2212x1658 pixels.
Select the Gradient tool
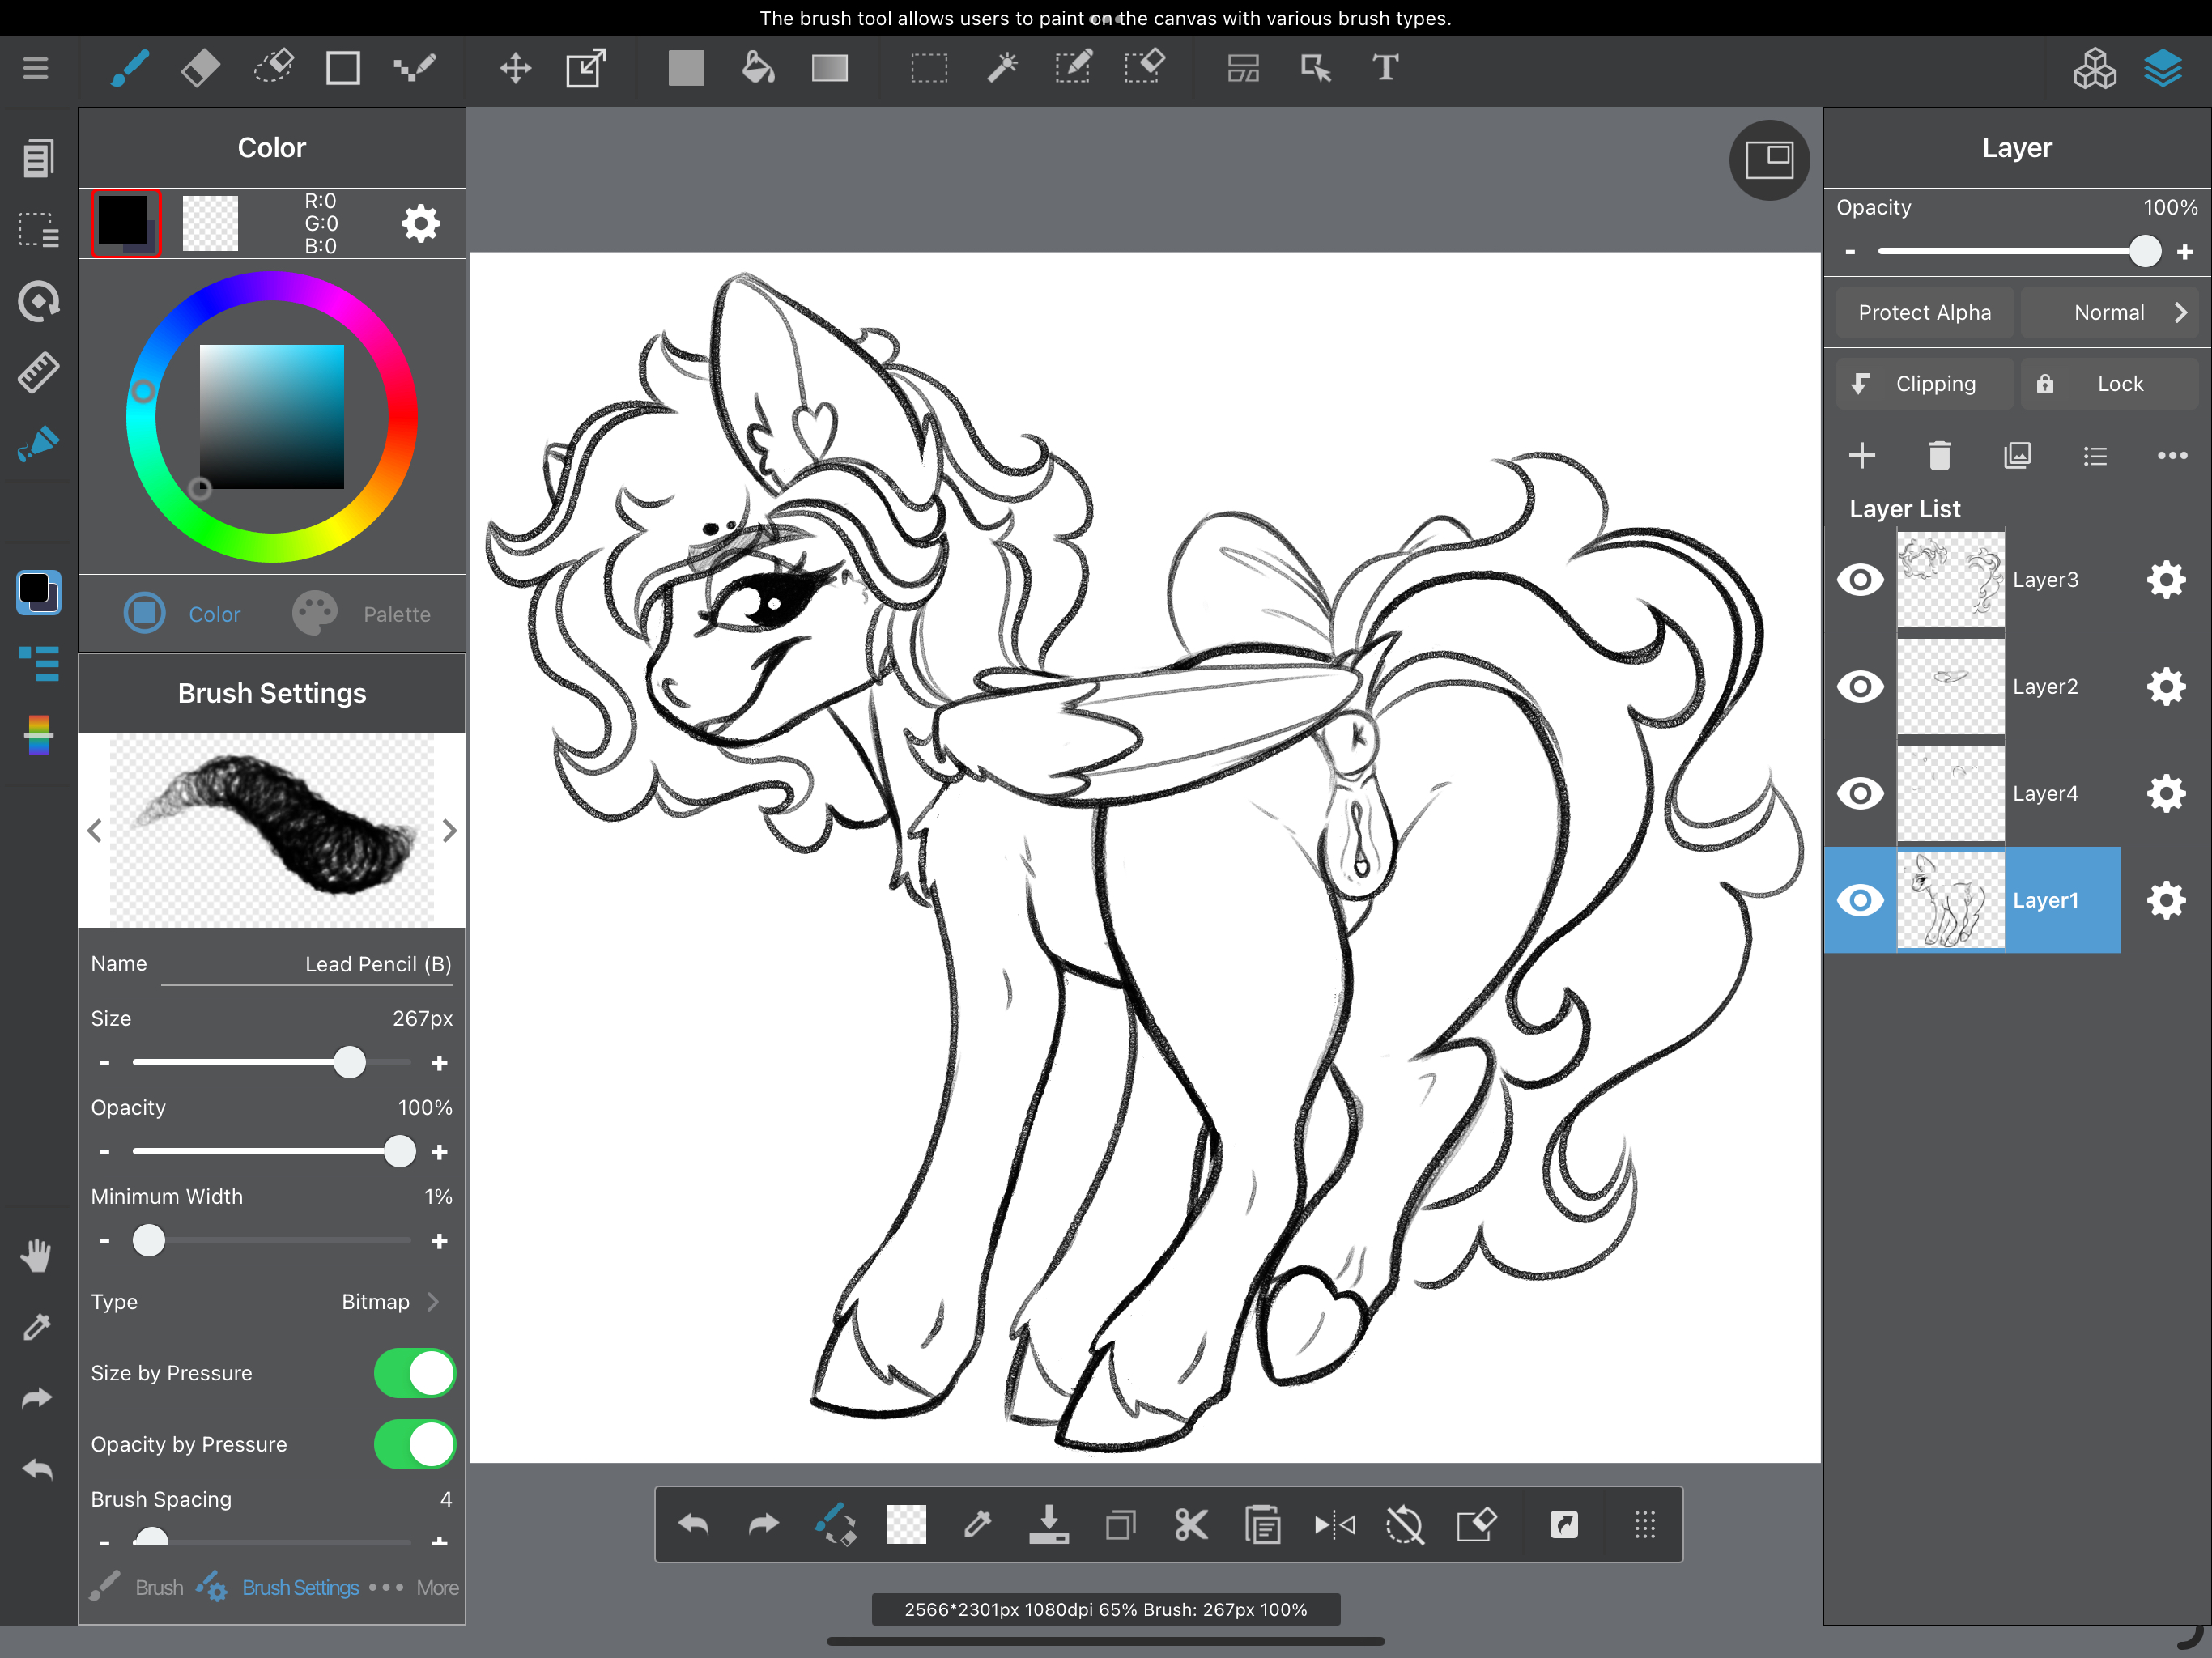[x=829, y=68]
